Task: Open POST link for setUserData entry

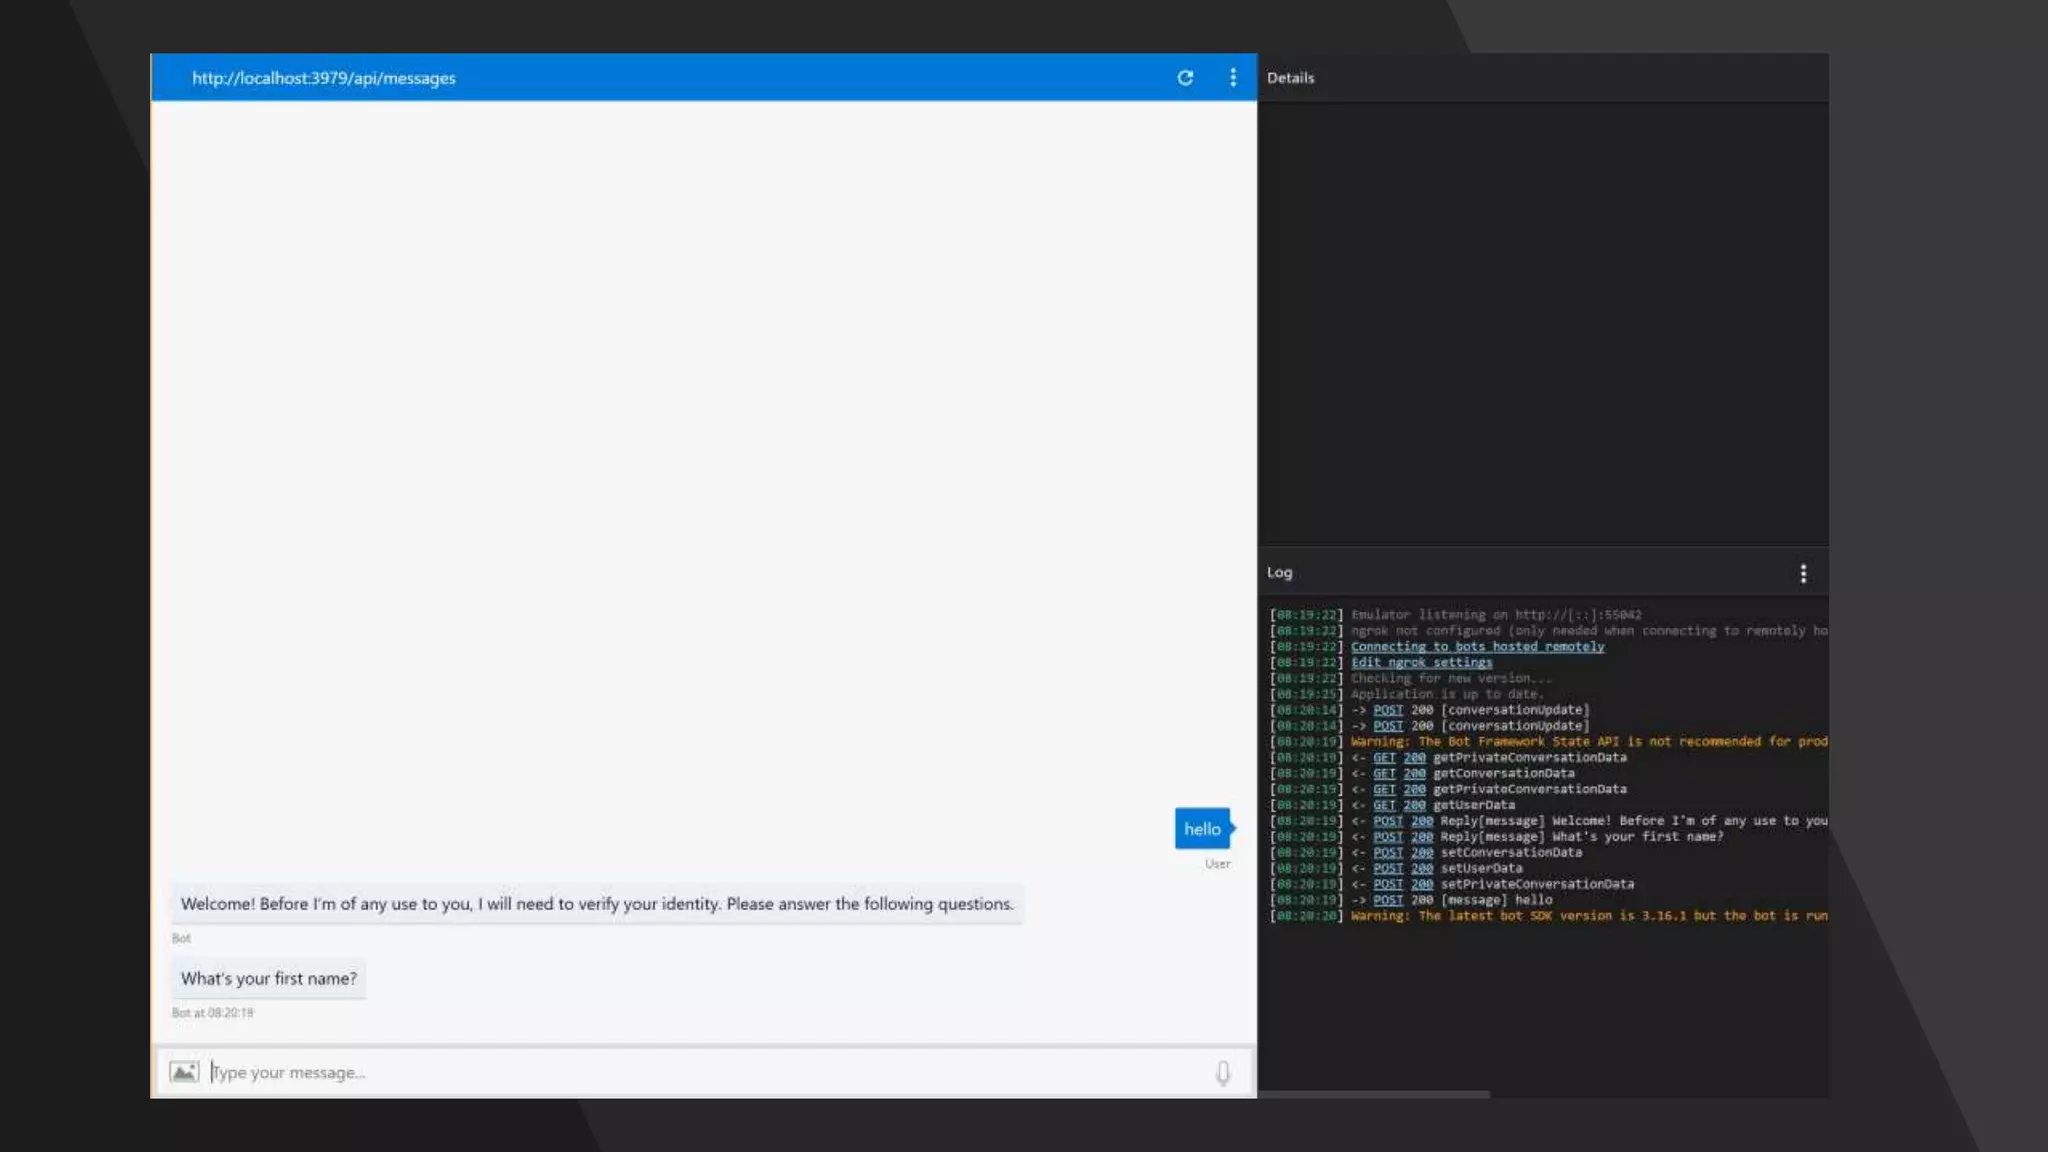Action: [1388, 869]
